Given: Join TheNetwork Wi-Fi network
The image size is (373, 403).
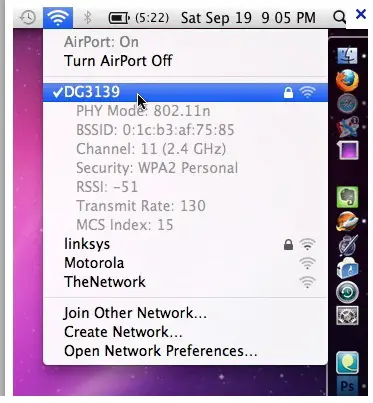Looking at the screenshot, I should tap(185, 282).
